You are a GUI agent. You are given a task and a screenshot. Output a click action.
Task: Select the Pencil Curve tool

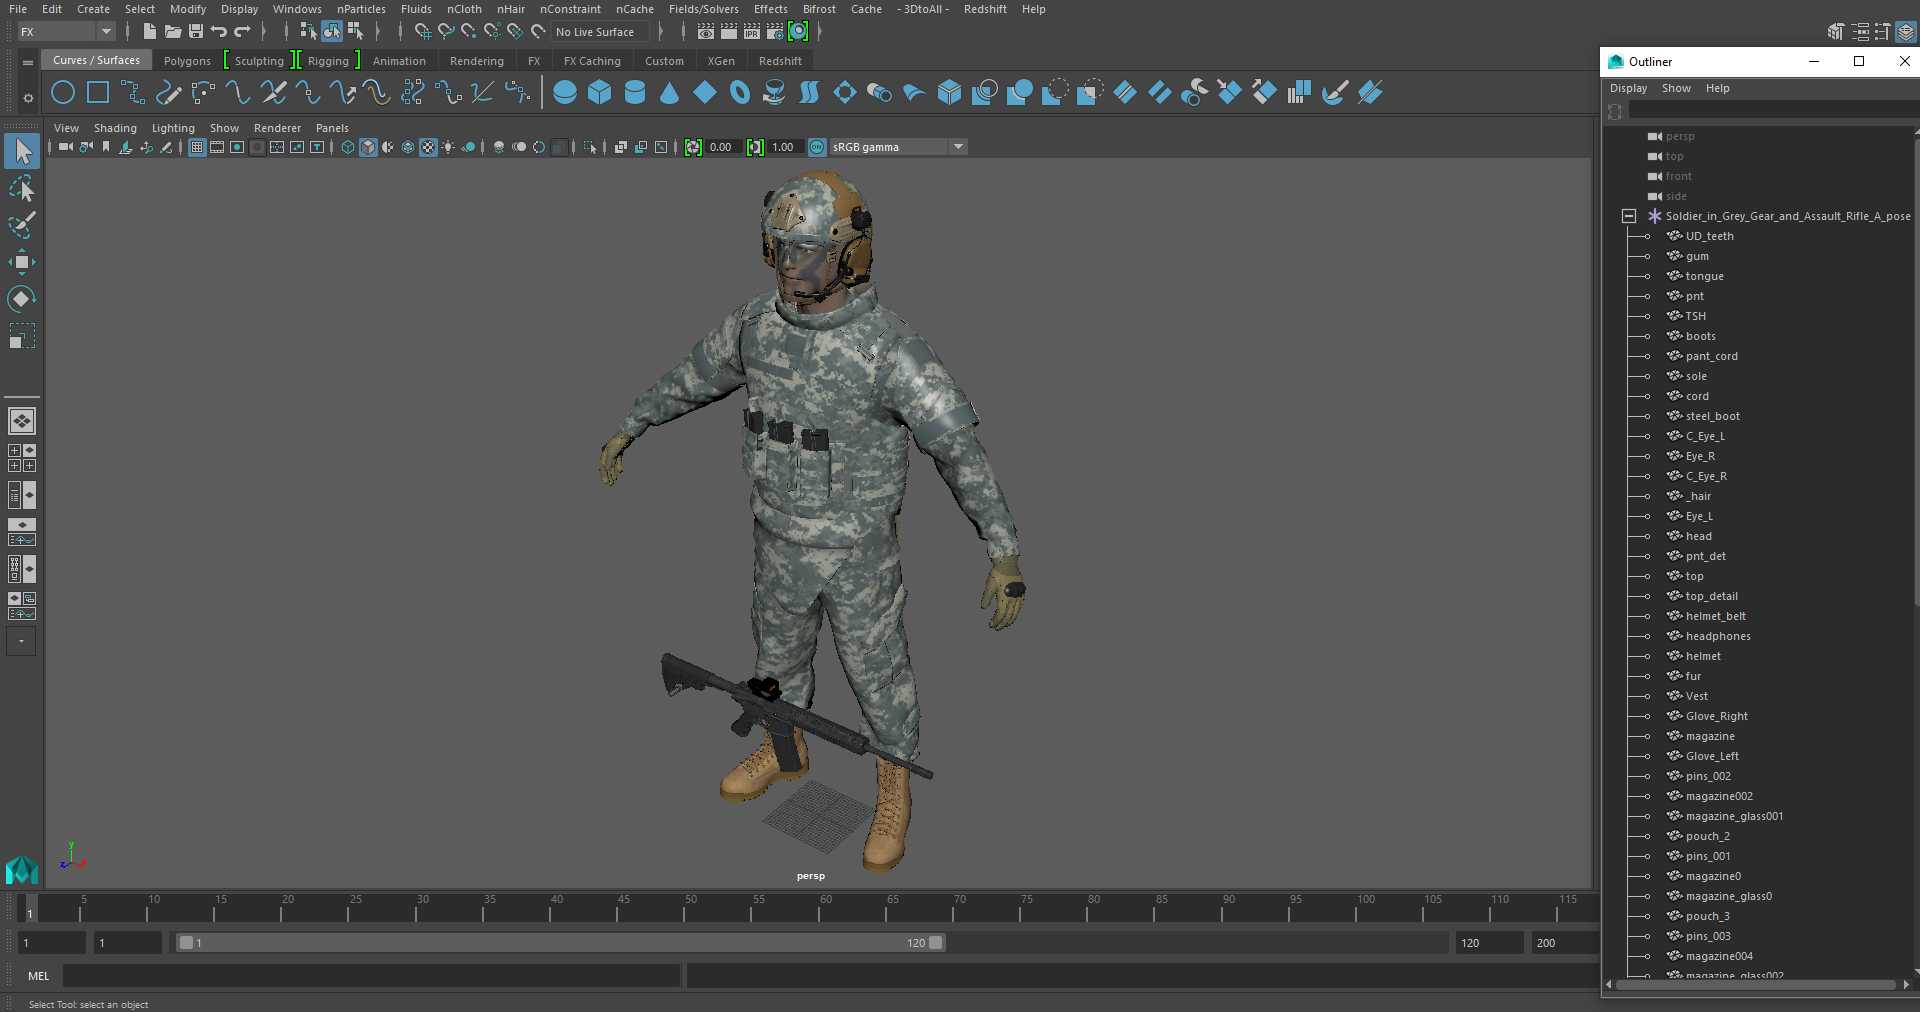coord(168,93)
